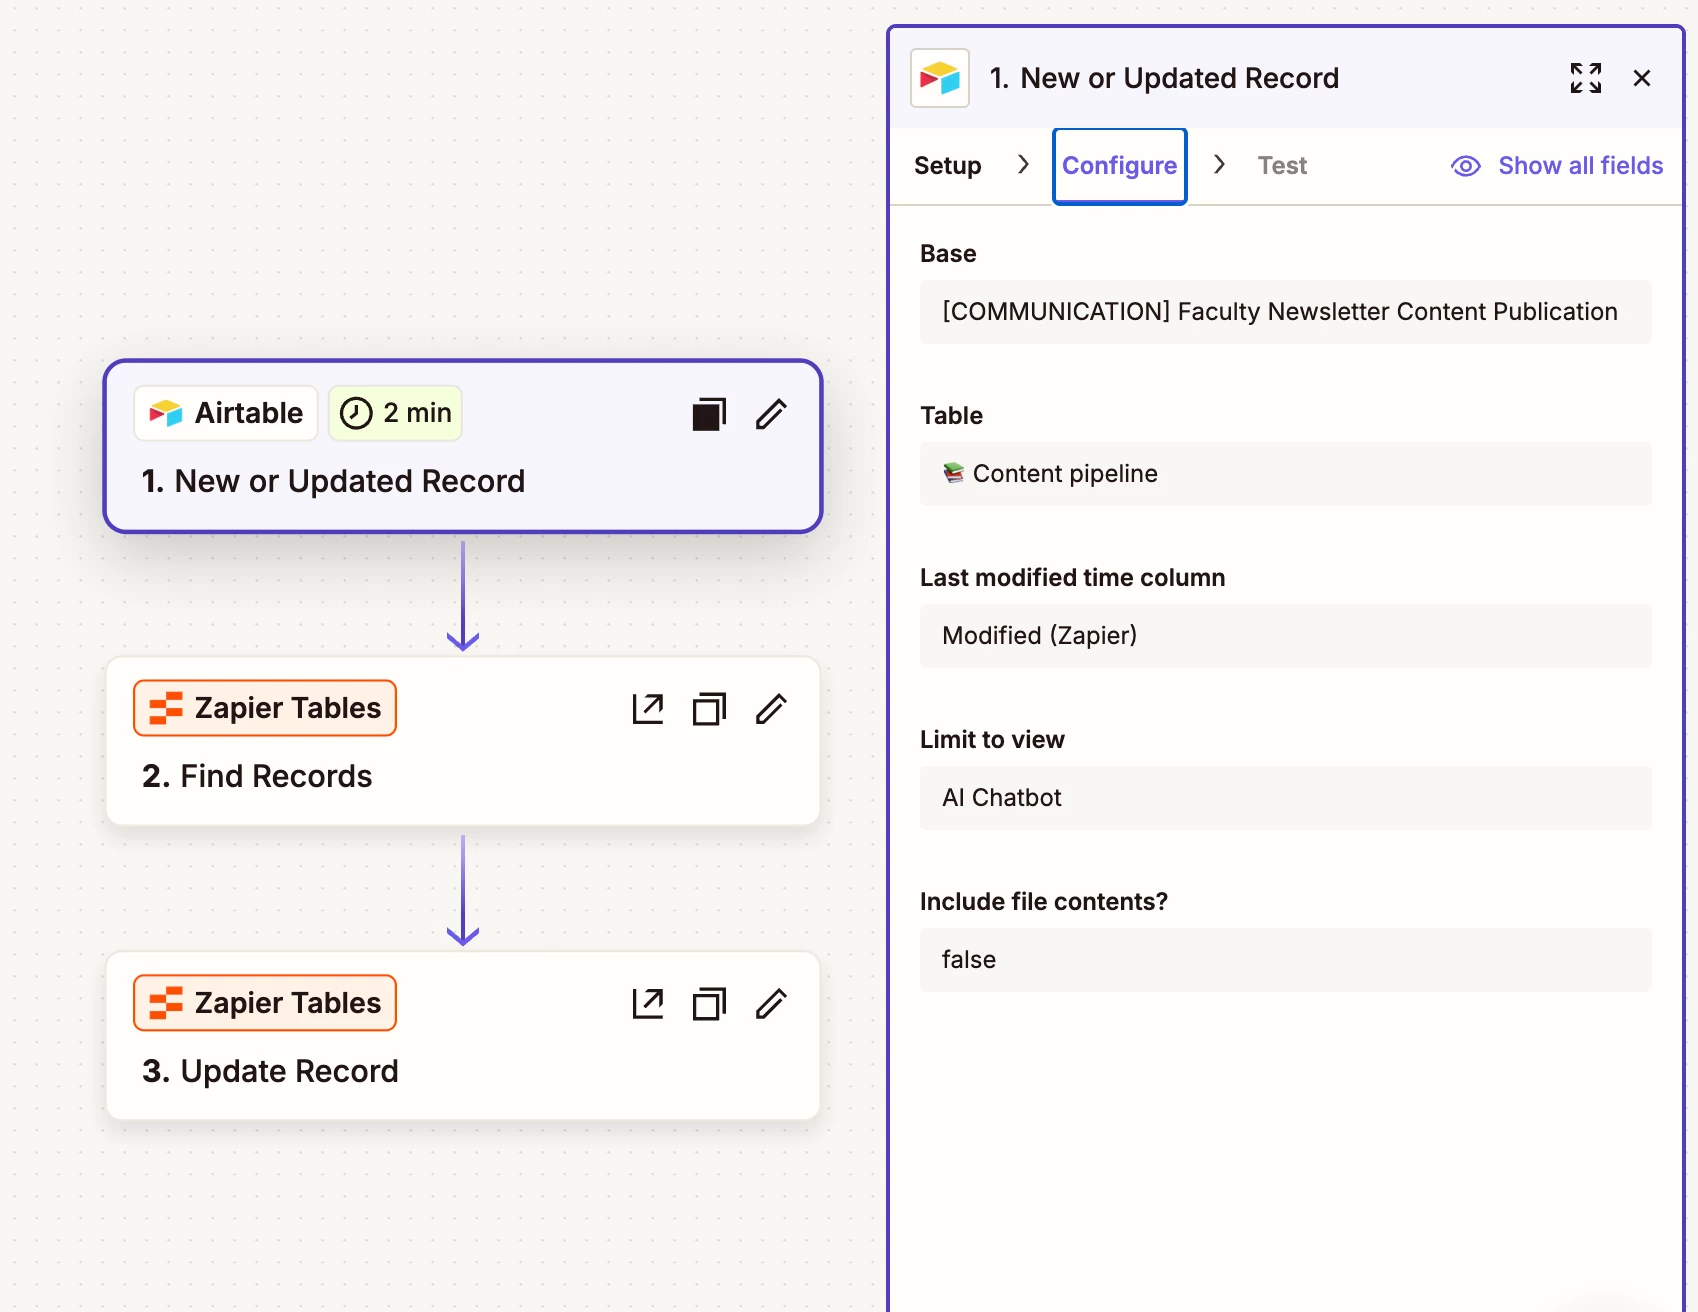Click the Airtable logo in panel header
Image resolution: width=1698 pixels, height=1312 pixels.
click(940, 78)
